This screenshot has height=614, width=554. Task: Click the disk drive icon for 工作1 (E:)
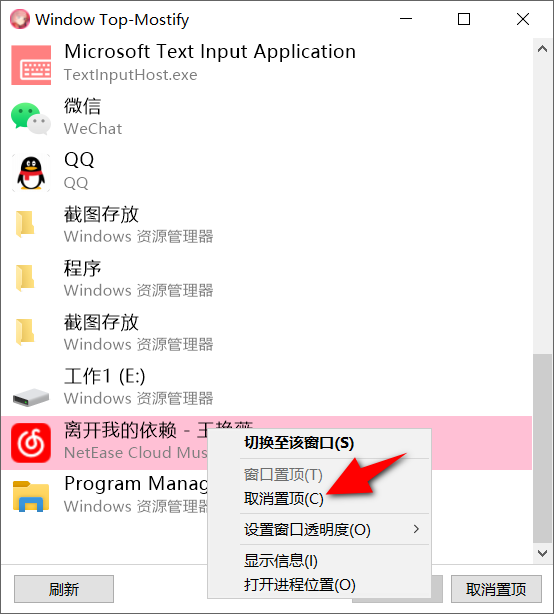click(x=31, y=397)
